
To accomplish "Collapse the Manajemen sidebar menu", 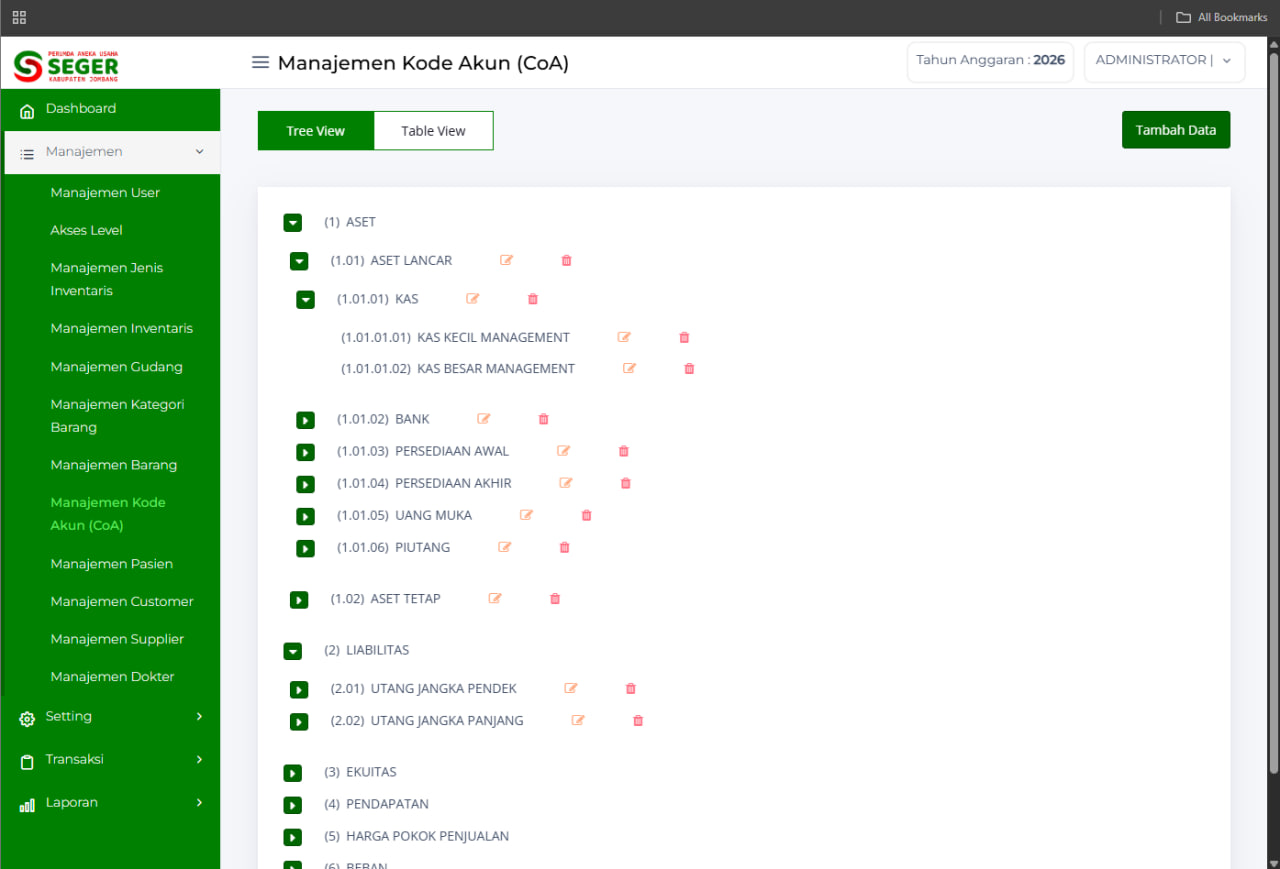I will (112, 152).
